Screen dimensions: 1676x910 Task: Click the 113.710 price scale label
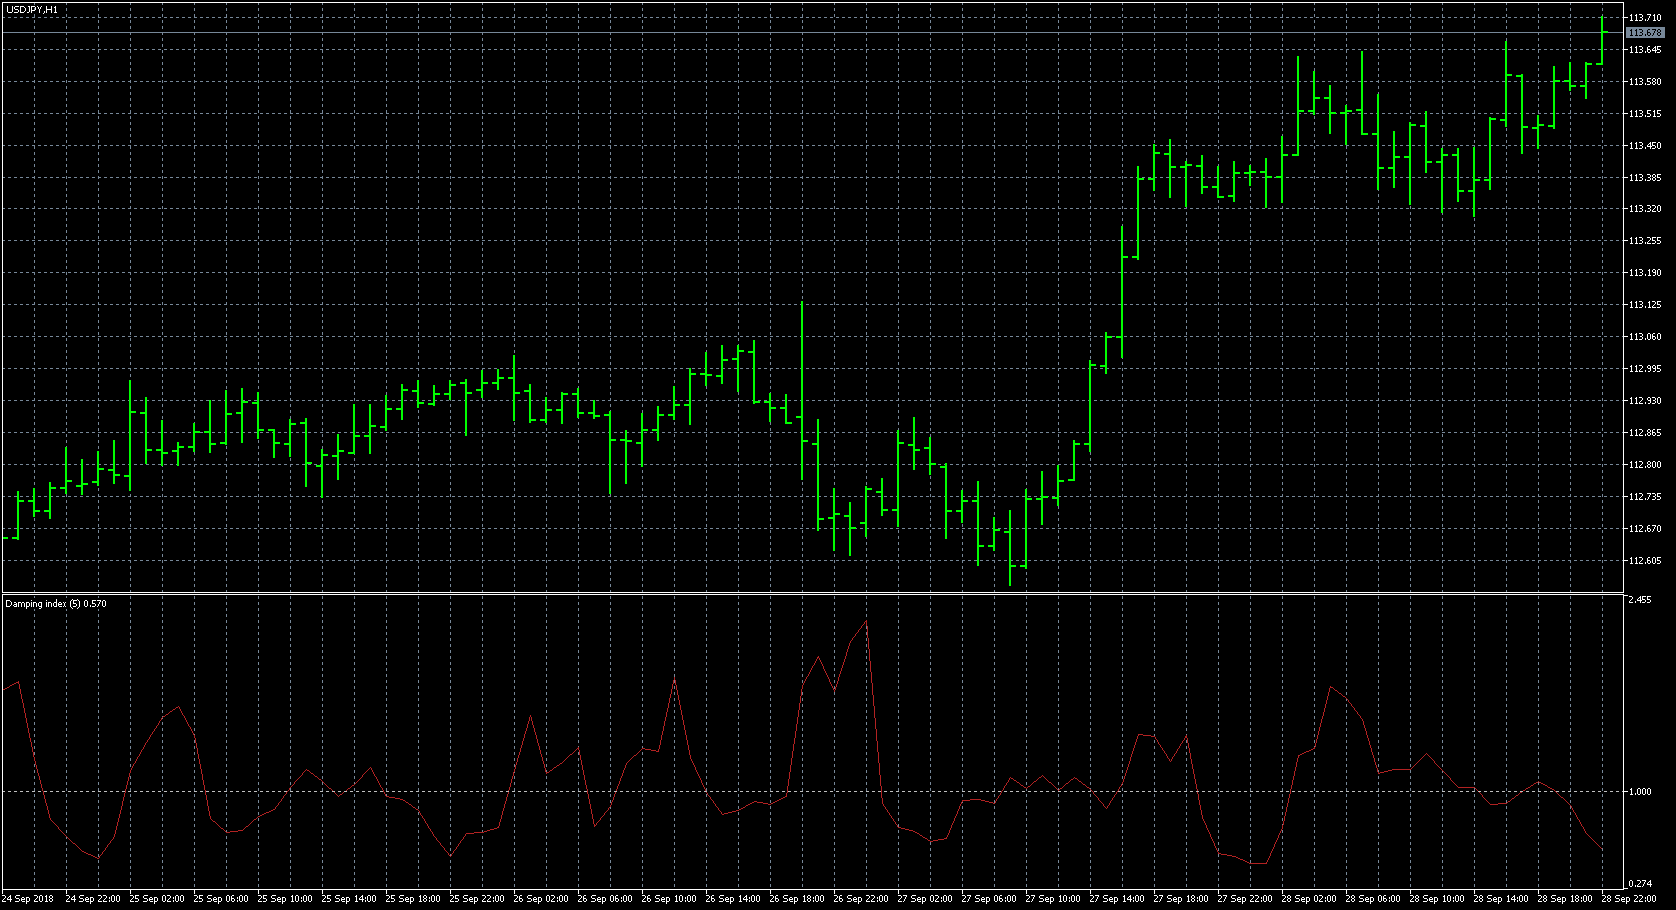[x=1645, y=18]
